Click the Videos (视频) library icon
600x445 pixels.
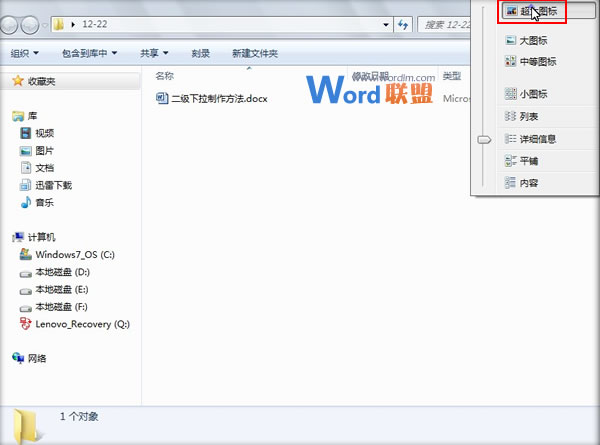(26, 133)
